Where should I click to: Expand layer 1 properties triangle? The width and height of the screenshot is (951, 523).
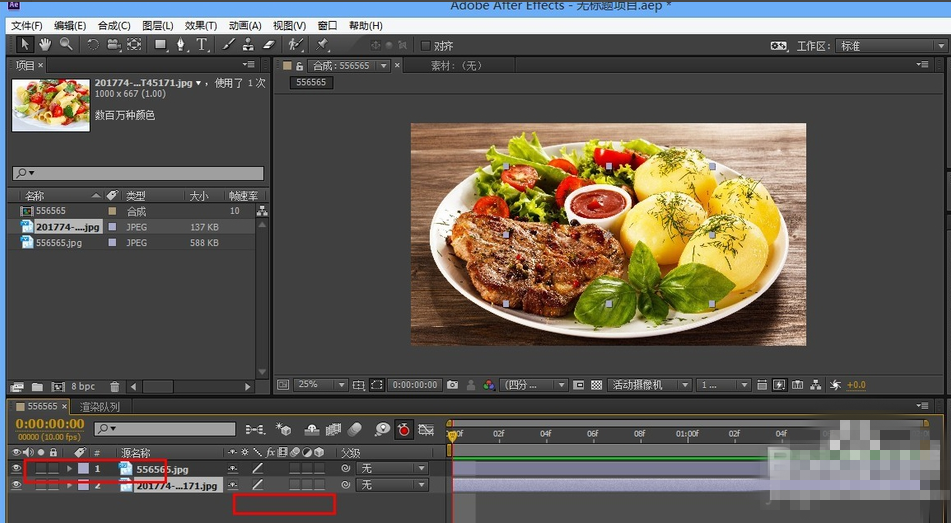[x=69, y=468]
